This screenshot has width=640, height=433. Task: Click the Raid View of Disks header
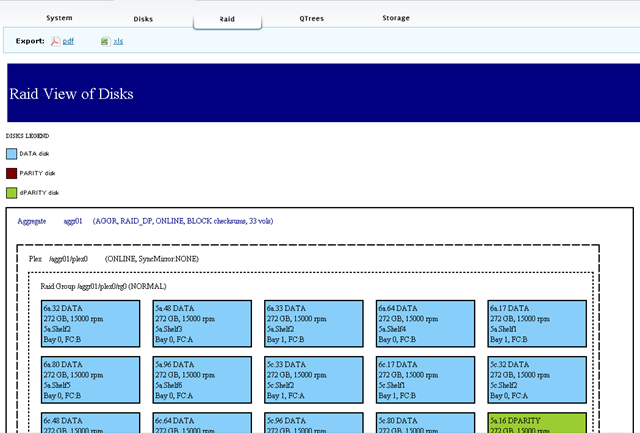coord(71,95)
